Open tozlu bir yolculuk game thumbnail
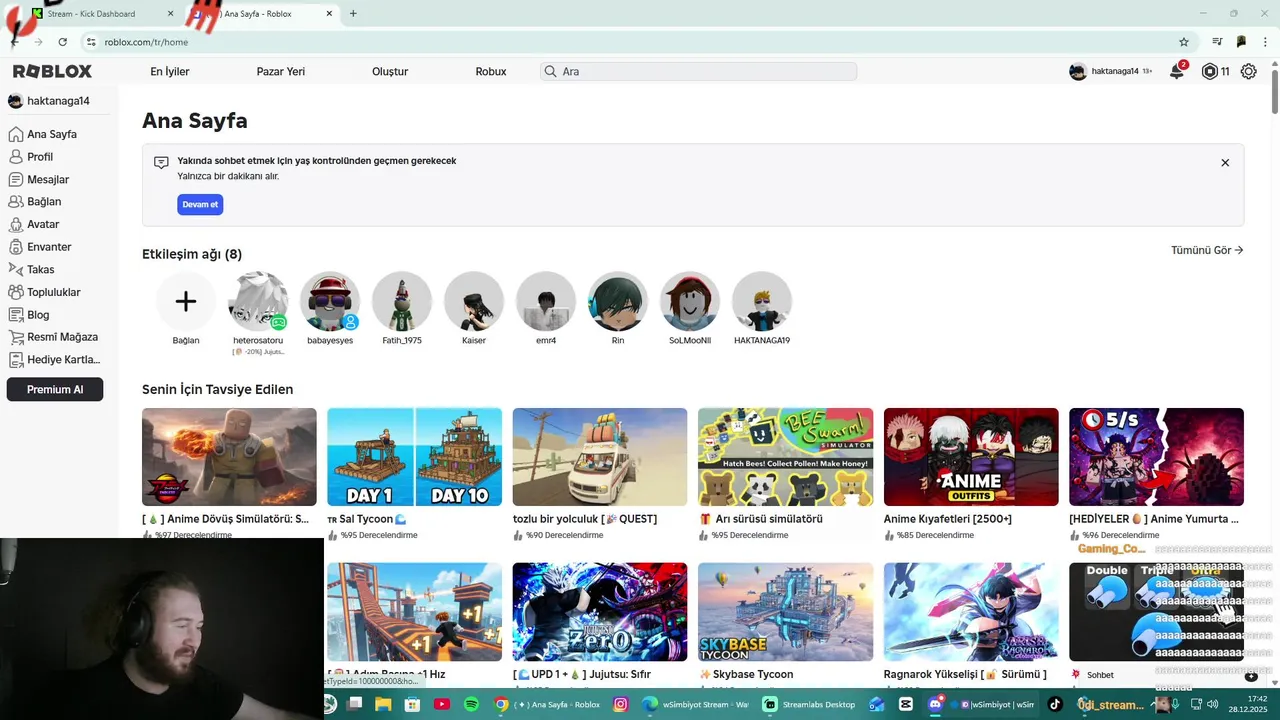The image size is (1280, 720). point(600,457)
